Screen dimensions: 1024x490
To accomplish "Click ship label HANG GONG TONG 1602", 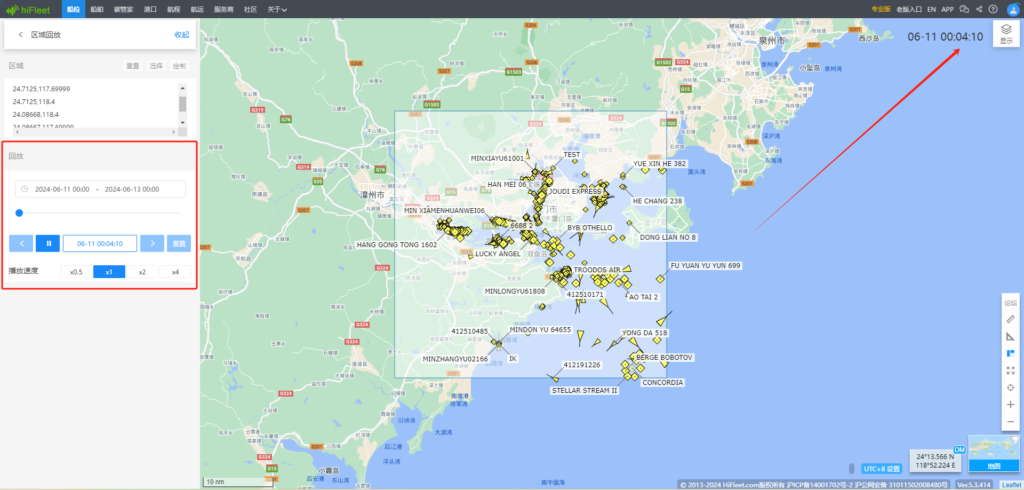I will coord(396,244).
